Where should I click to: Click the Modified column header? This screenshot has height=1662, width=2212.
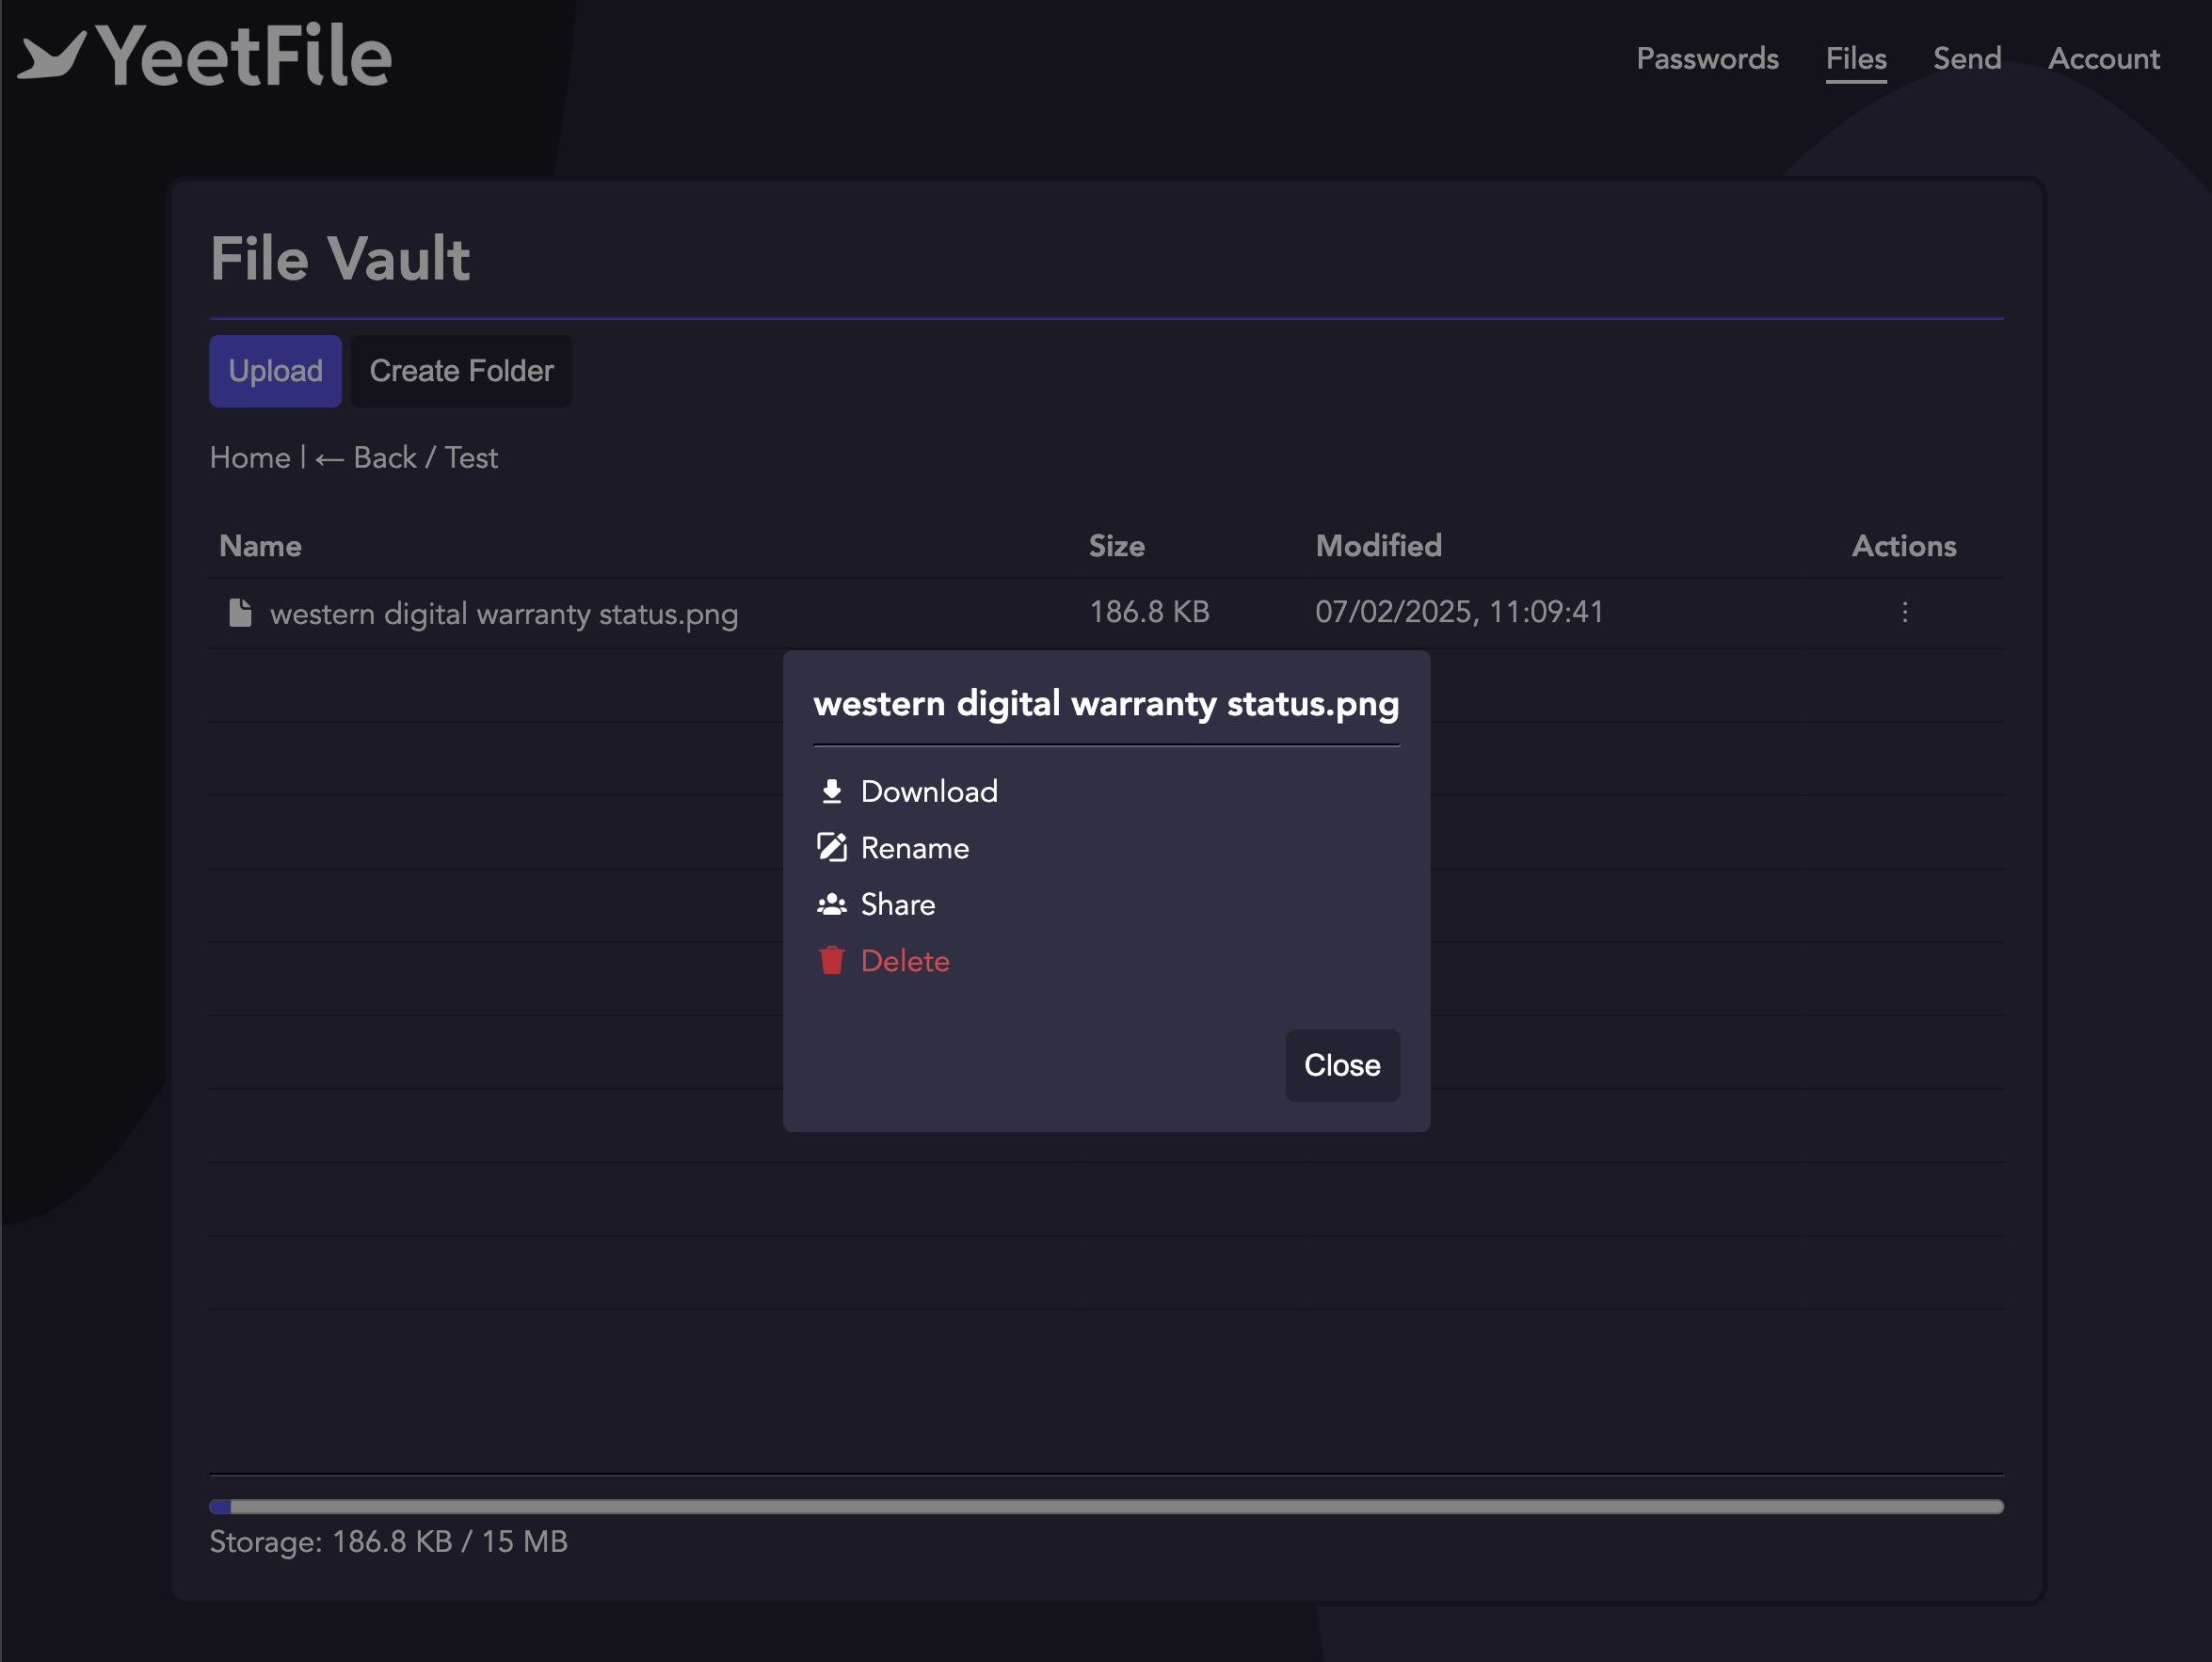coord(1378,545)
